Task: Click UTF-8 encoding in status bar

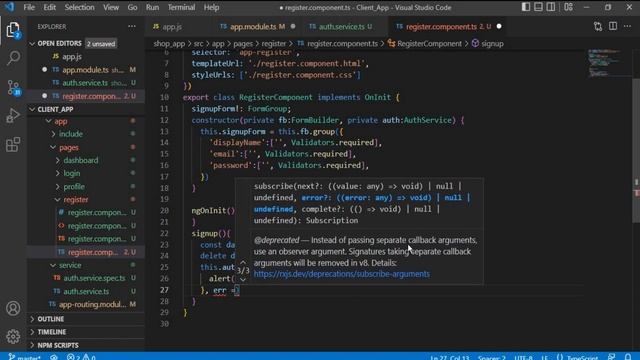Action: point(524,357)
